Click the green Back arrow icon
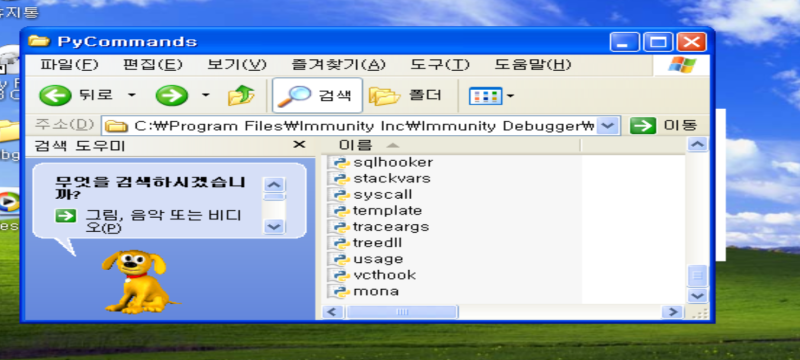 click(x=55, y=95)
